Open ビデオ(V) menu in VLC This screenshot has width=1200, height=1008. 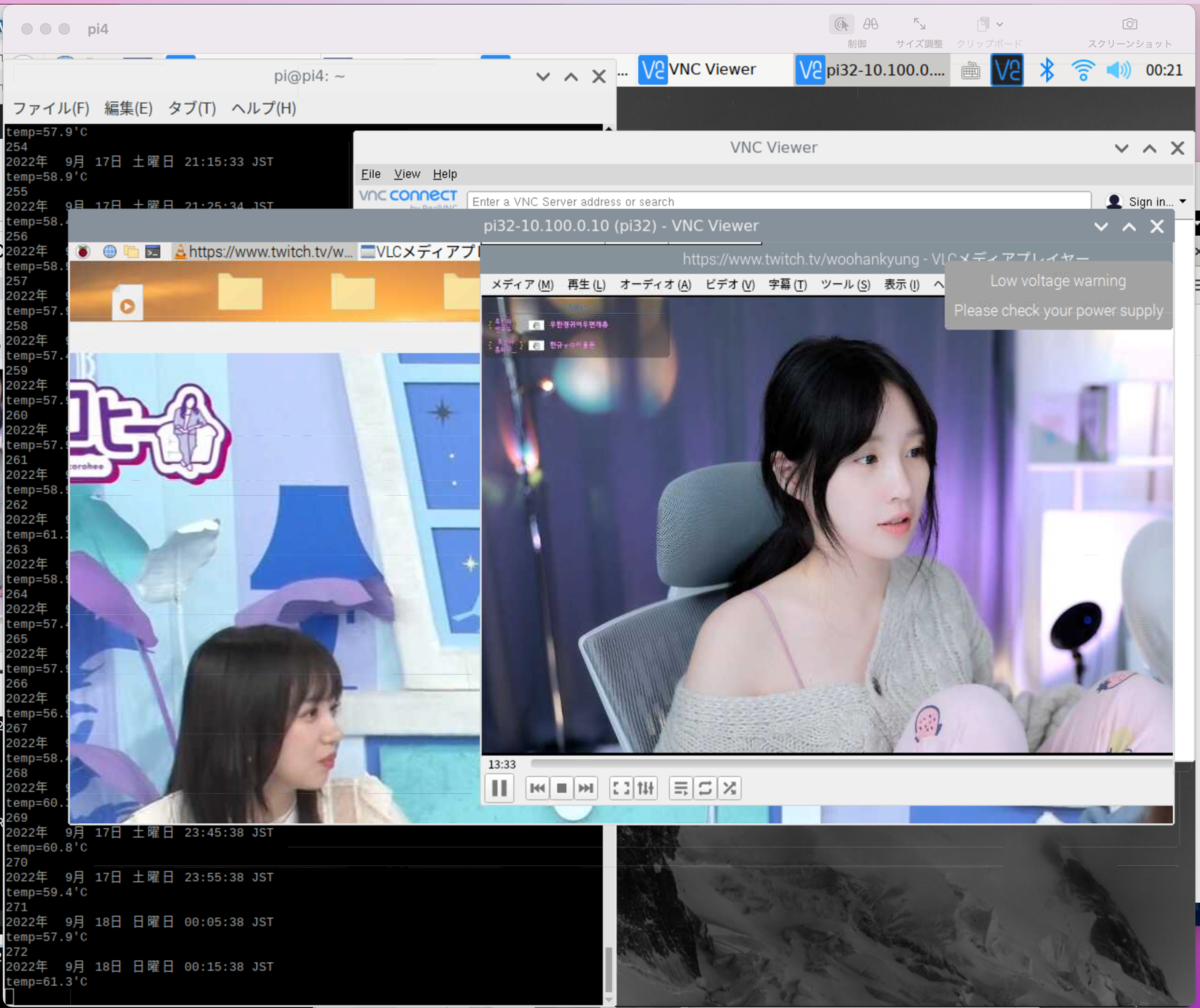pyautogui.click(x=730, y=285)
